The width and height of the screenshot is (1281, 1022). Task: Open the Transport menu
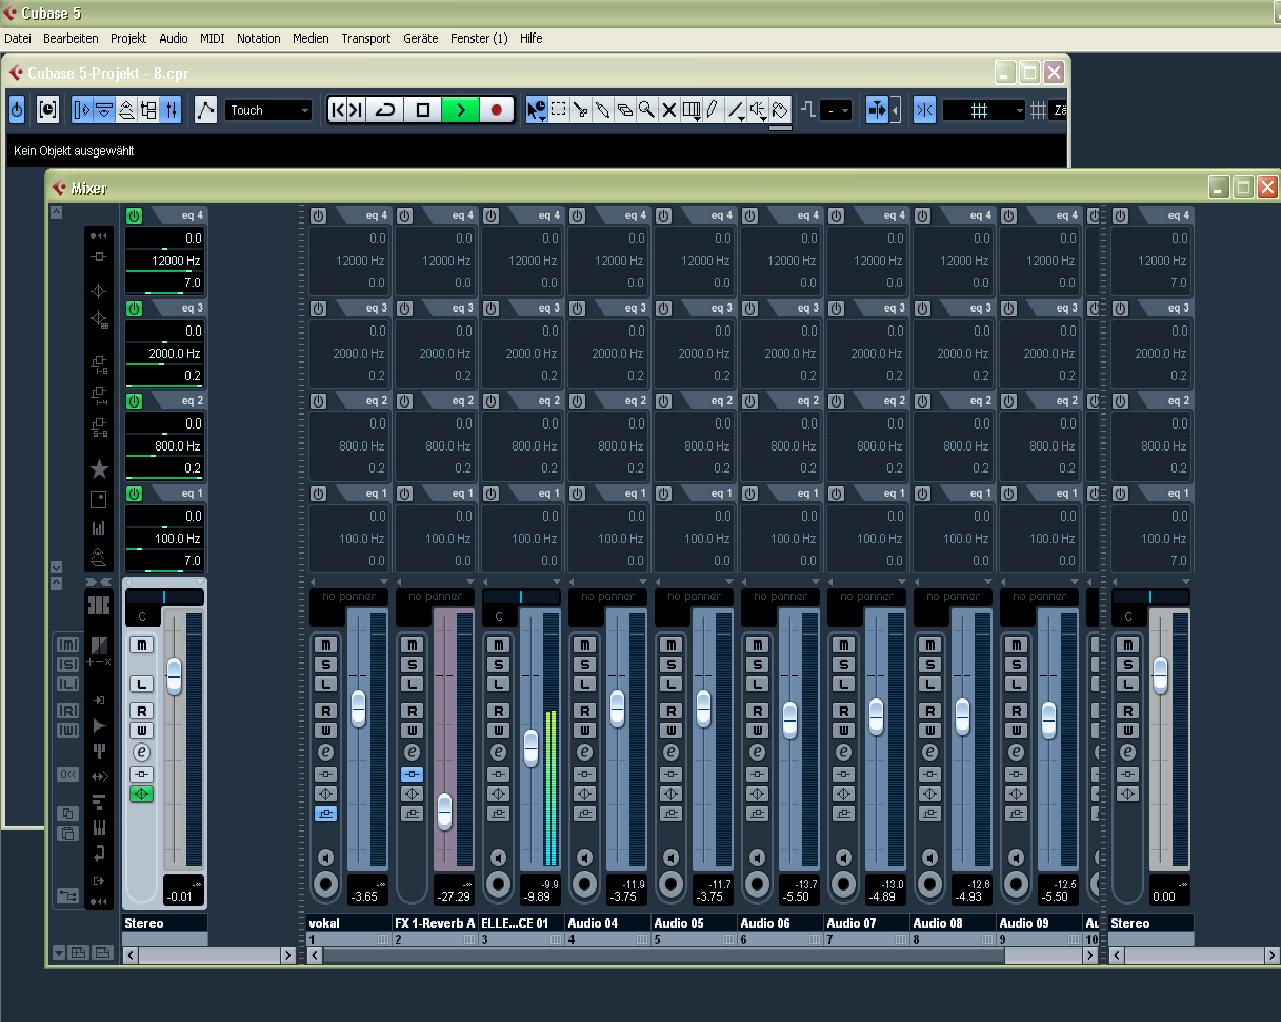(x=365, y=38)
